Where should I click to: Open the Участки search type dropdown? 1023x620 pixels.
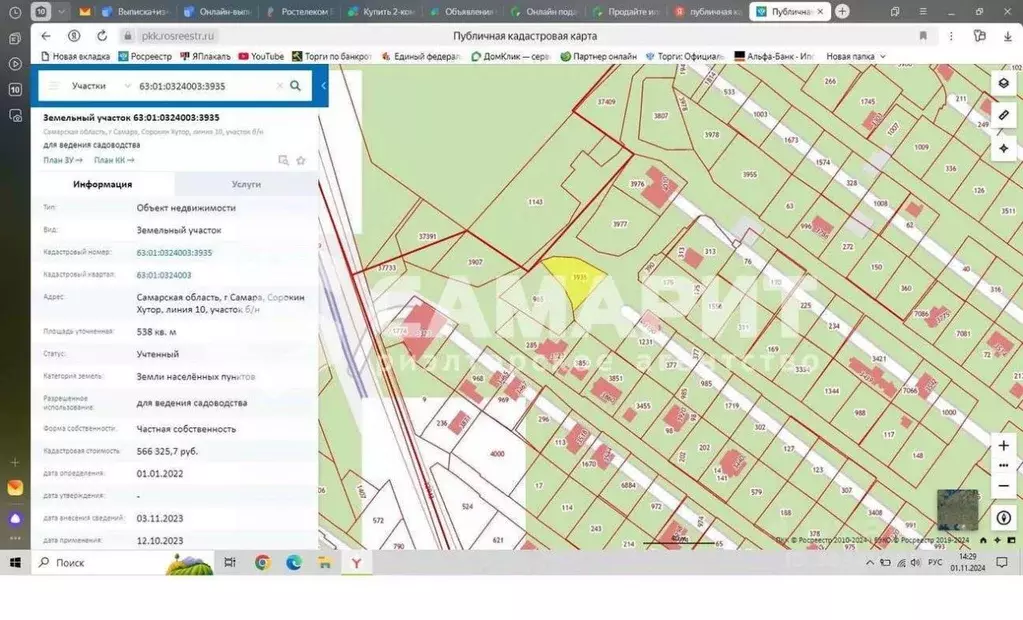click(101, 86)
